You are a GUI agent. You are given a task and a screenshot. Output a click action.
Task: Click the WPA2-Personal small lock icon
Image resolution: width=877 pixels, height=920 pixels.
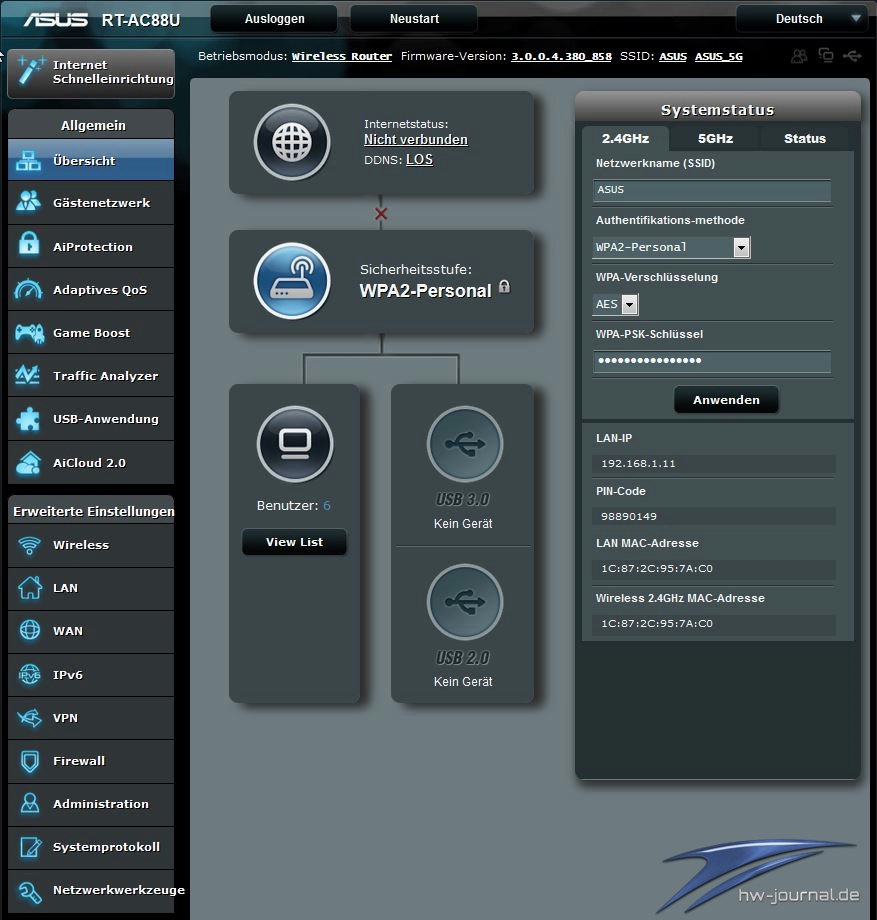[504, 286]
